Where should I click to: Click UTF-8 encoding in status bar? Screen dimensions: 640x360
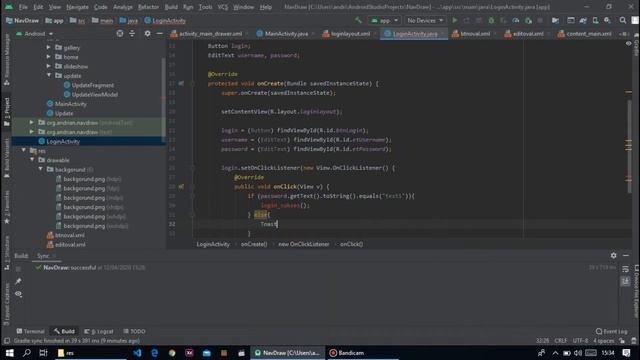[580, 341]
